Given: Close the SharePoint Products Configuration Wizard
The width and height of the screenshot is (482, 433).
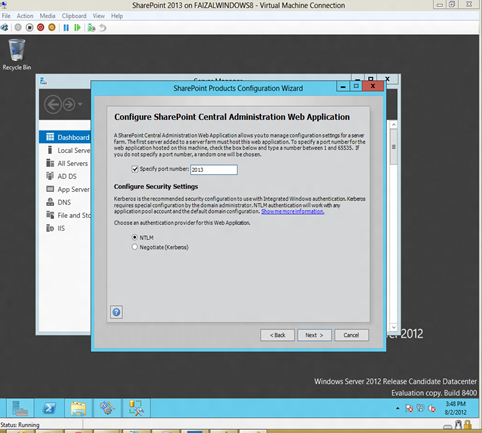Looking at the screenshot, I should click(x=373, y=86).
